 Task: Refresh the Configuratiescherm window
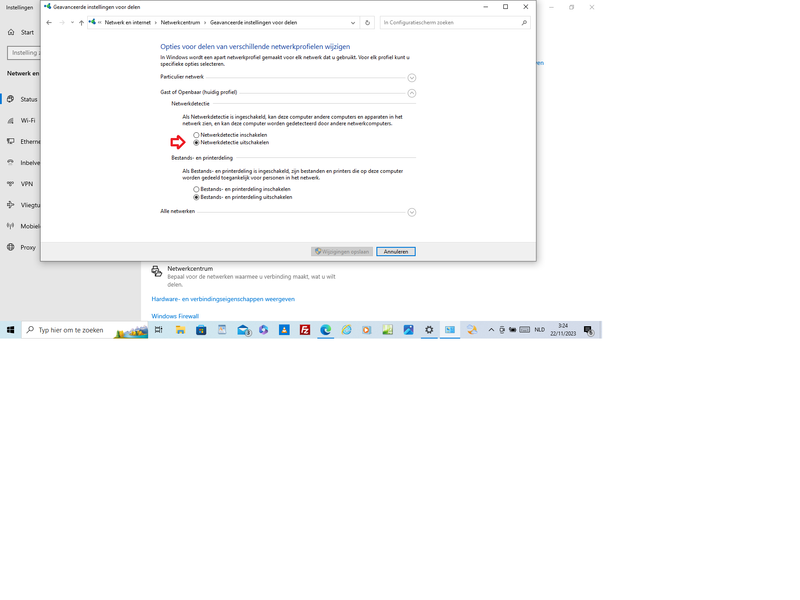click(367, 22)
